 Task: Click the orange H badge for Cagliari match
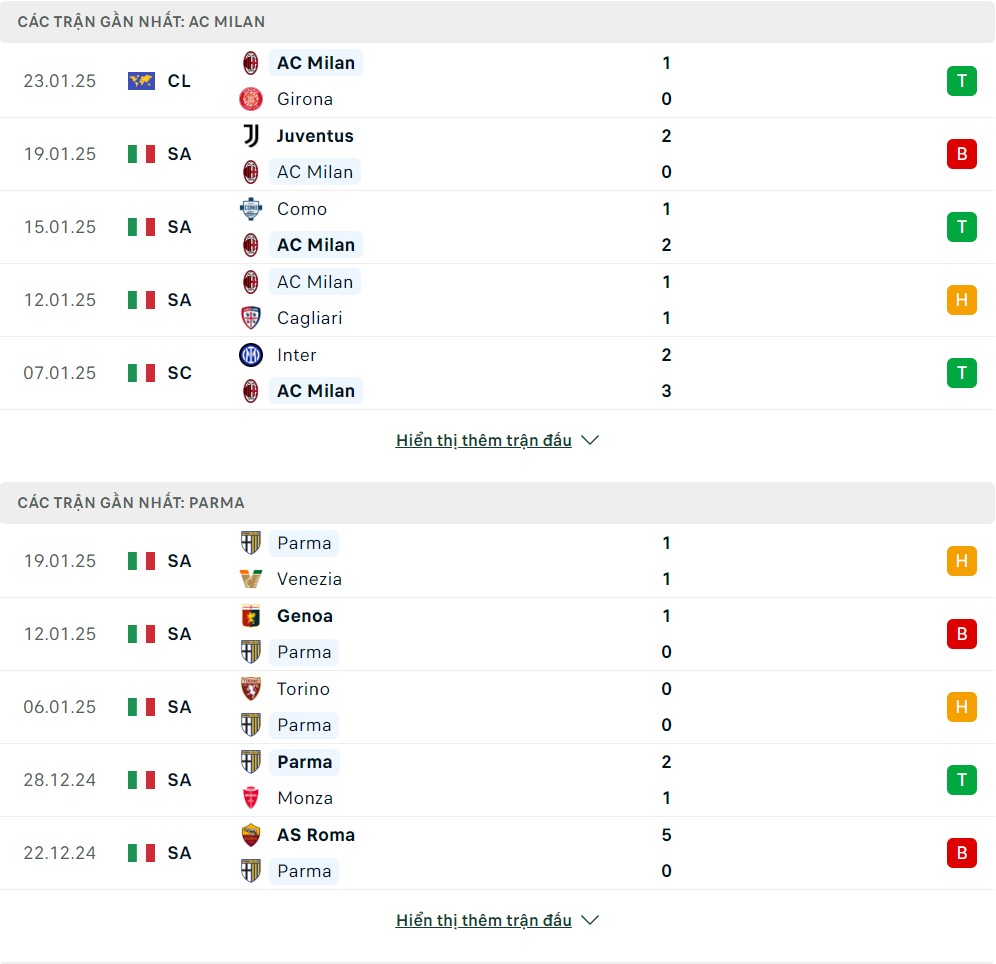point(962,300)
